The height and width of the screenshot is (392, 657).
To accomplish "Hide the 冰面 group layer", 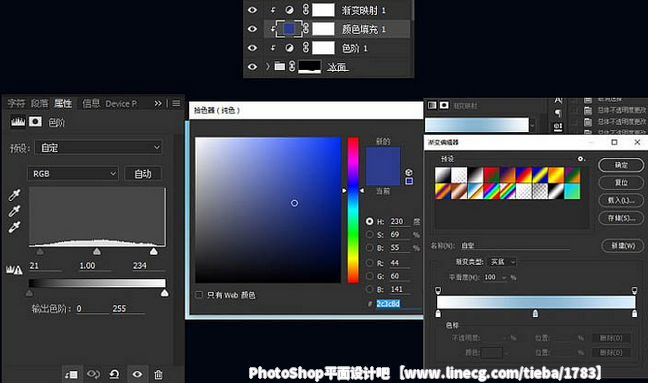I will click(252, 67).
